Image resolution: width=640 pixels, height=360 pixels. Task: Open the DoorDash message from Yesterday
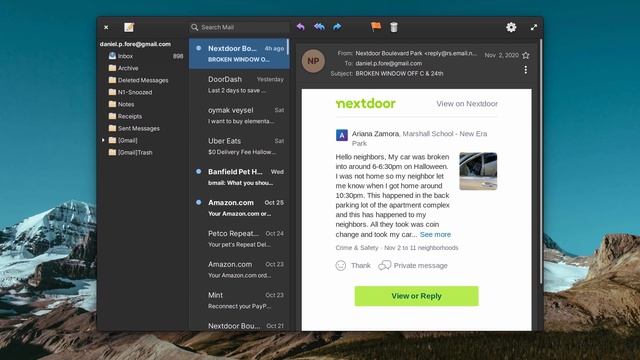(x=239, y=84)
